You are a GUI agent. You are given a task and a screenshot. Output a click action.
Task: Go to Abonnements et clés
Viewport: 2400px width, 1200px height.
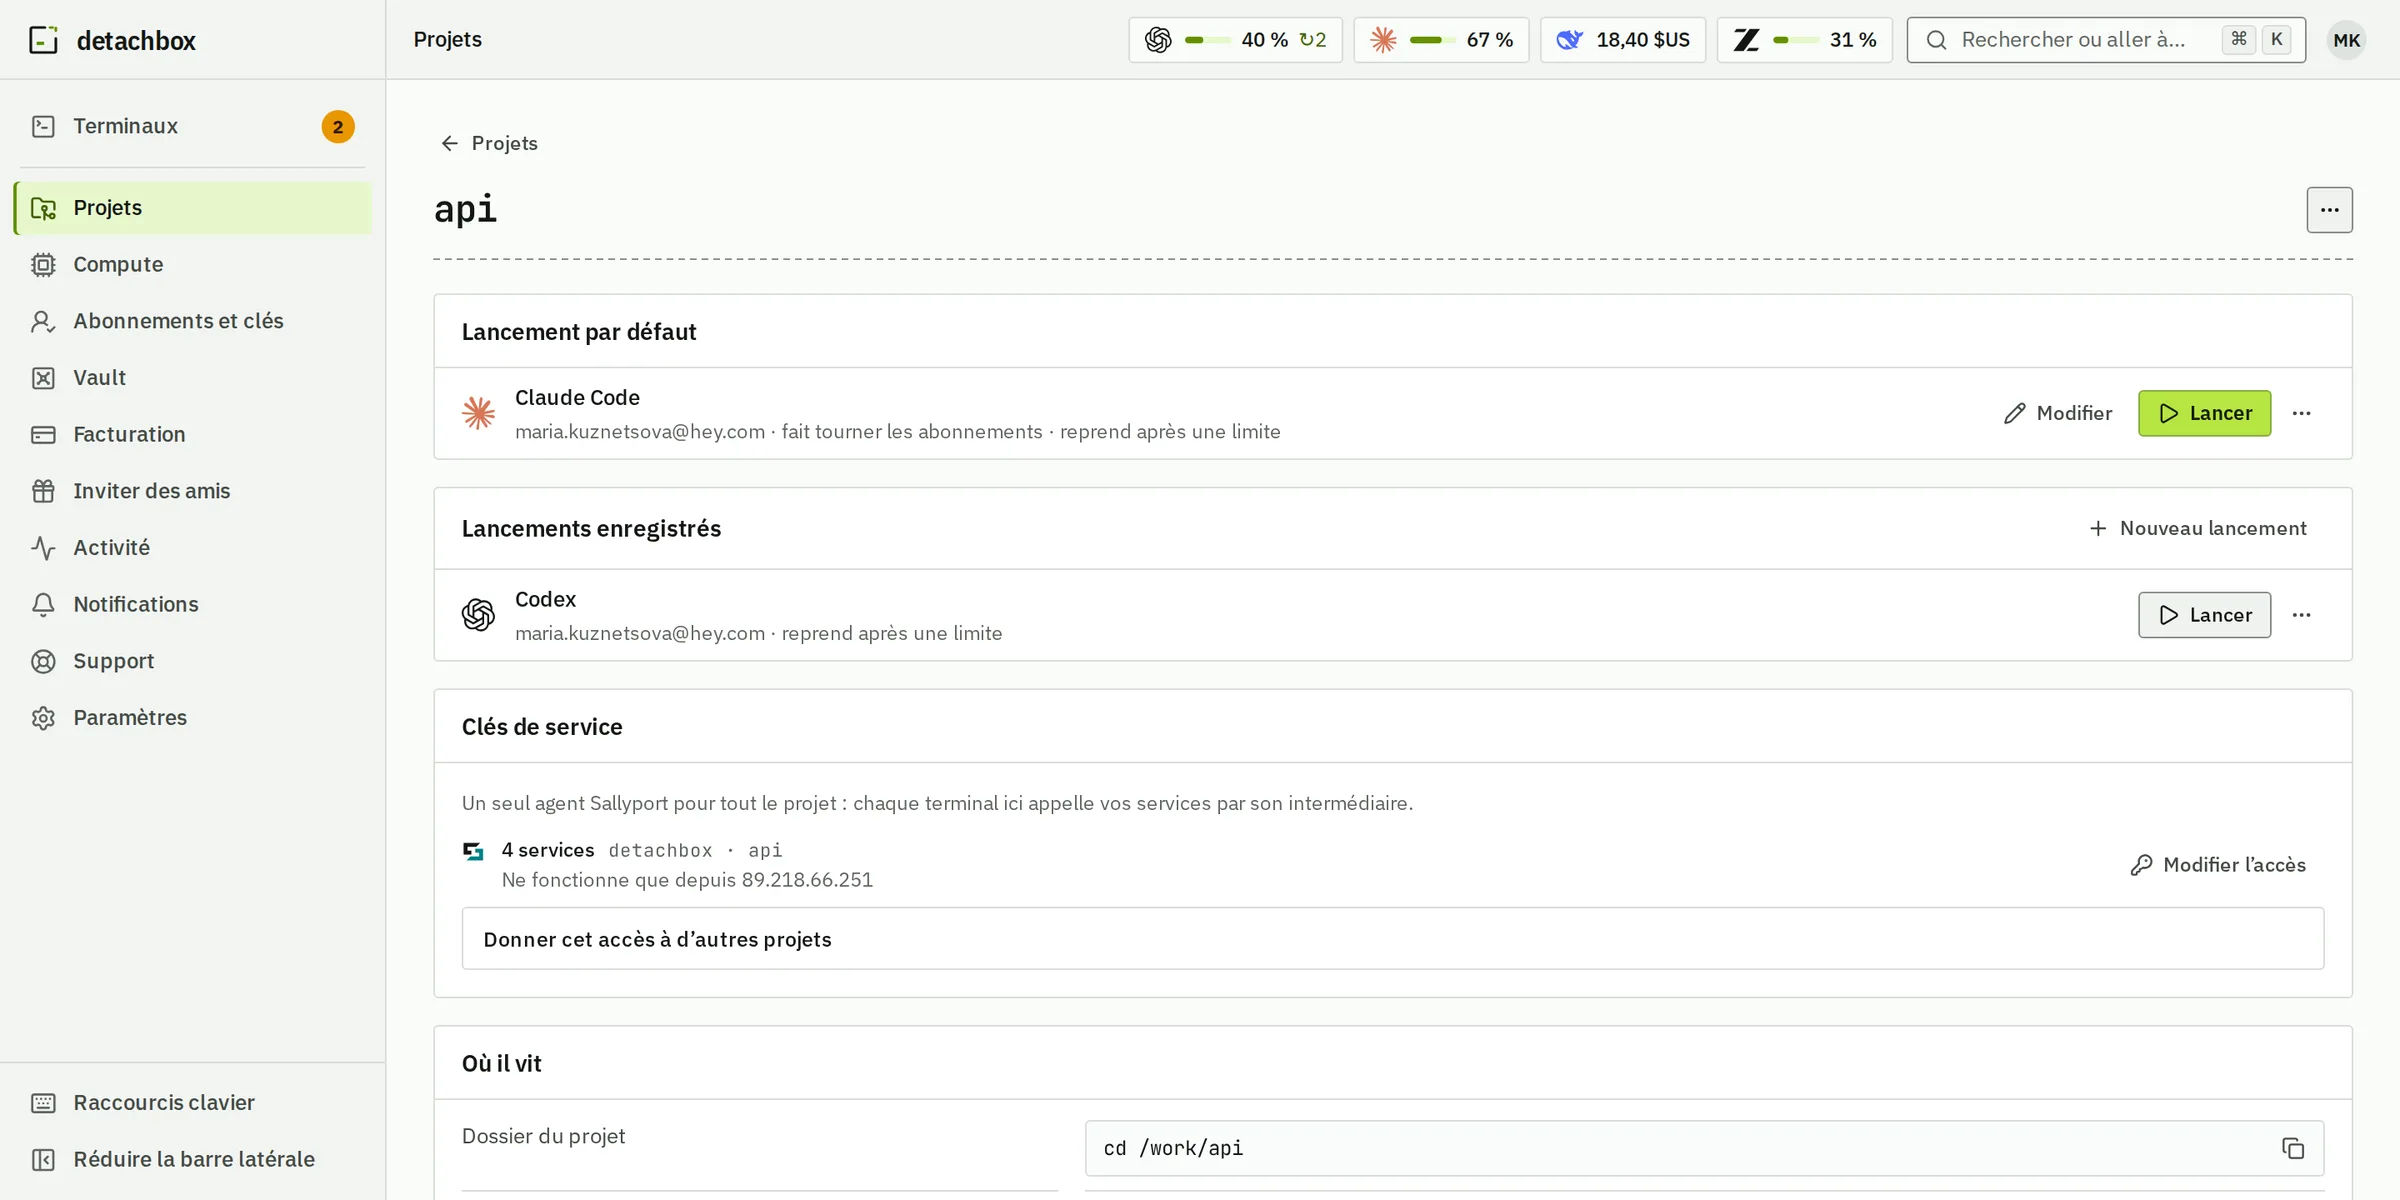(x=192, y=321)
